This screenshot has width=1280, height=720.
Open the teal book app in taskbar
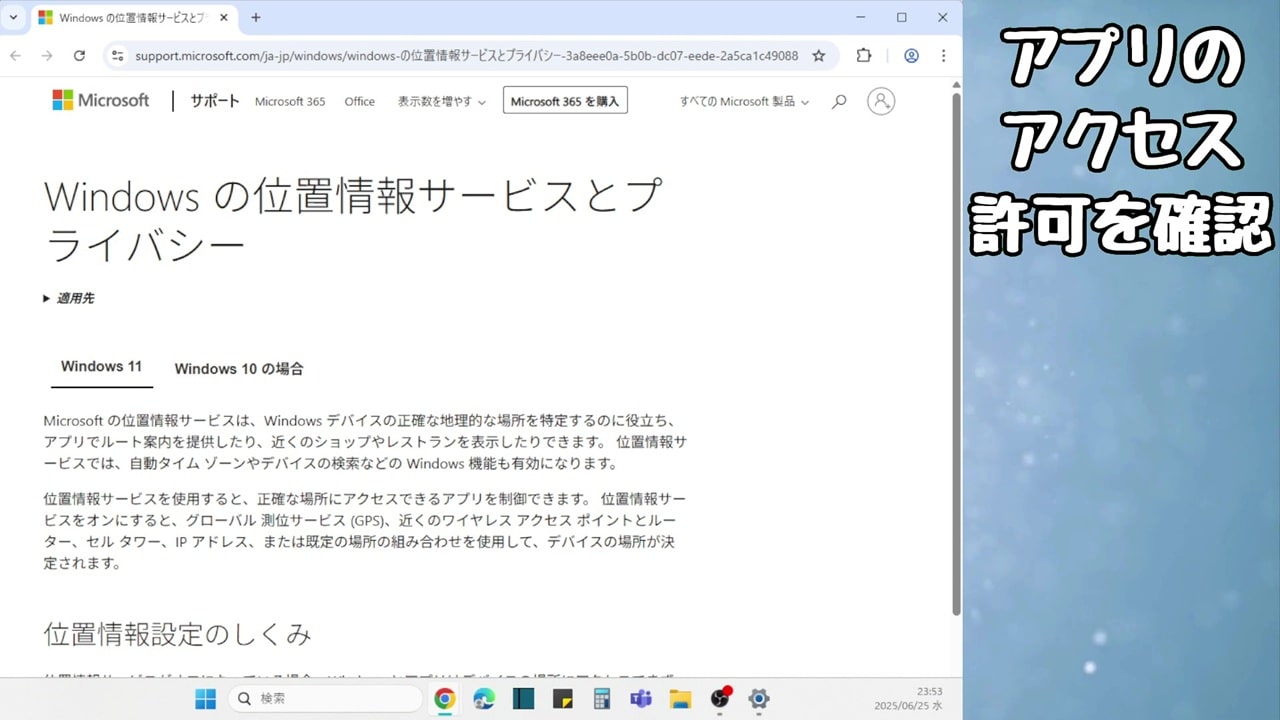point(523,699)
